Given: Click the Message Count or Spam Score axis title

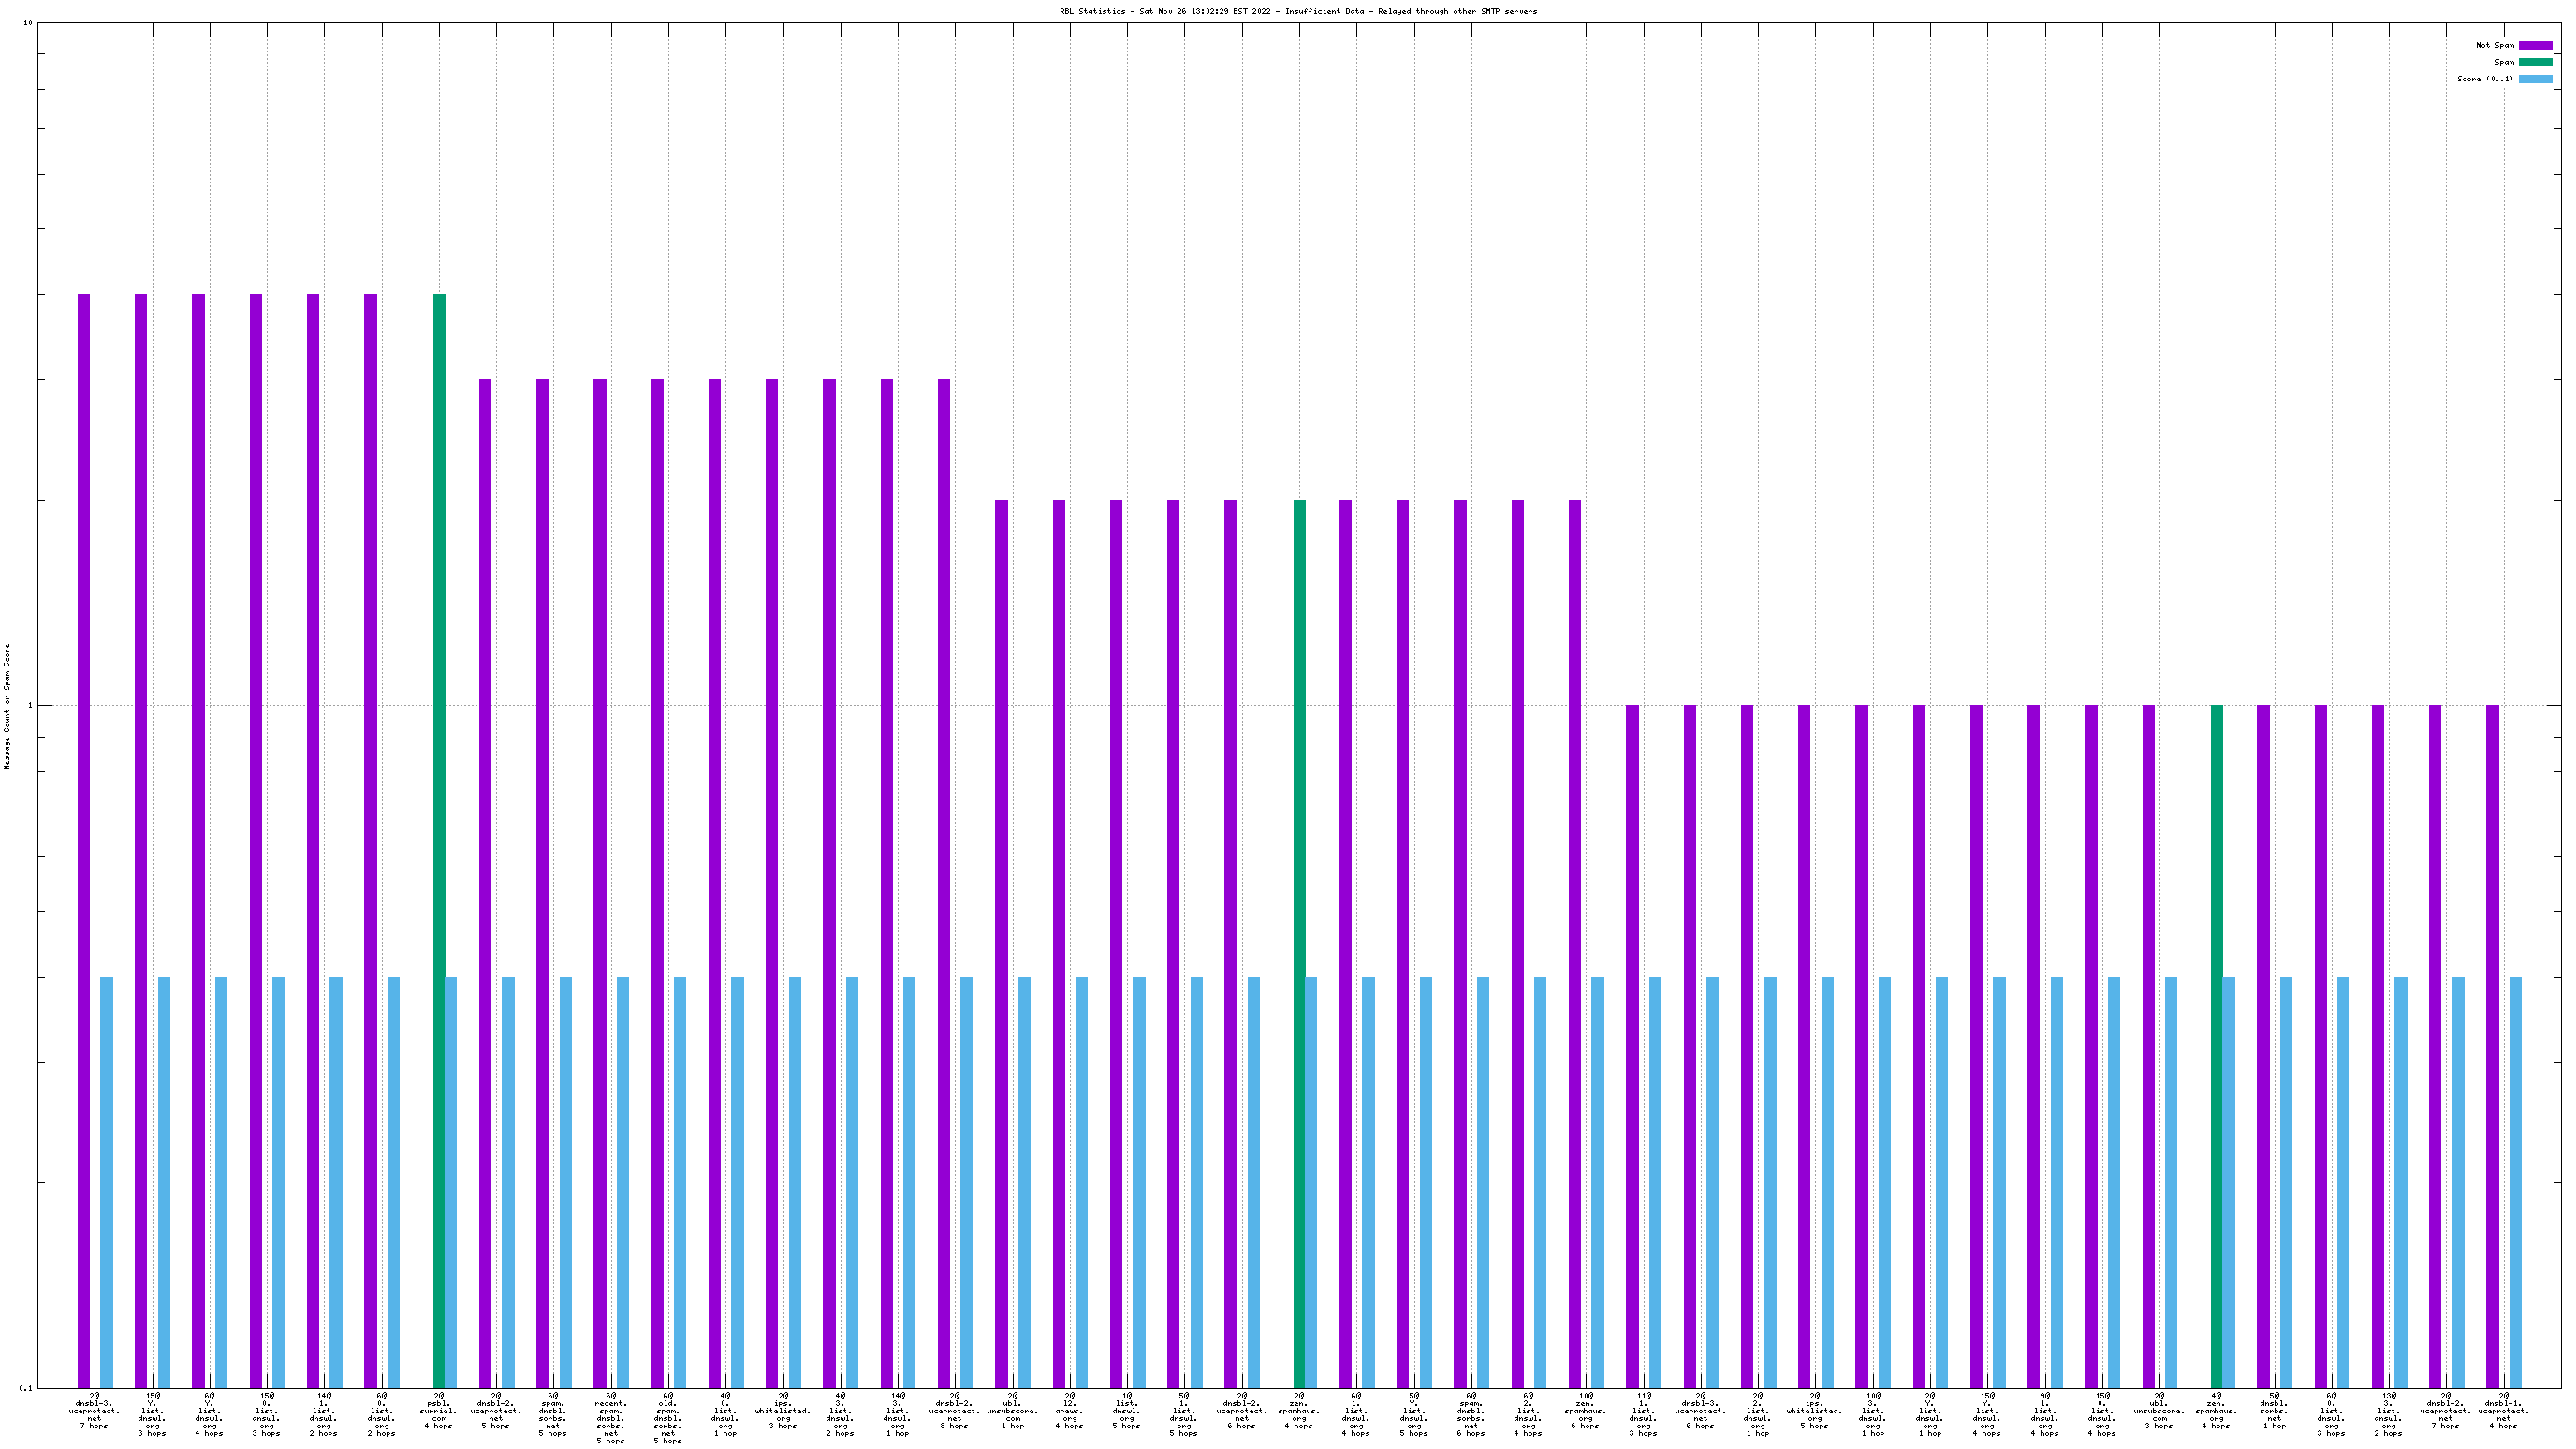Looking at the screenshot, I should [x=7, y=706].
